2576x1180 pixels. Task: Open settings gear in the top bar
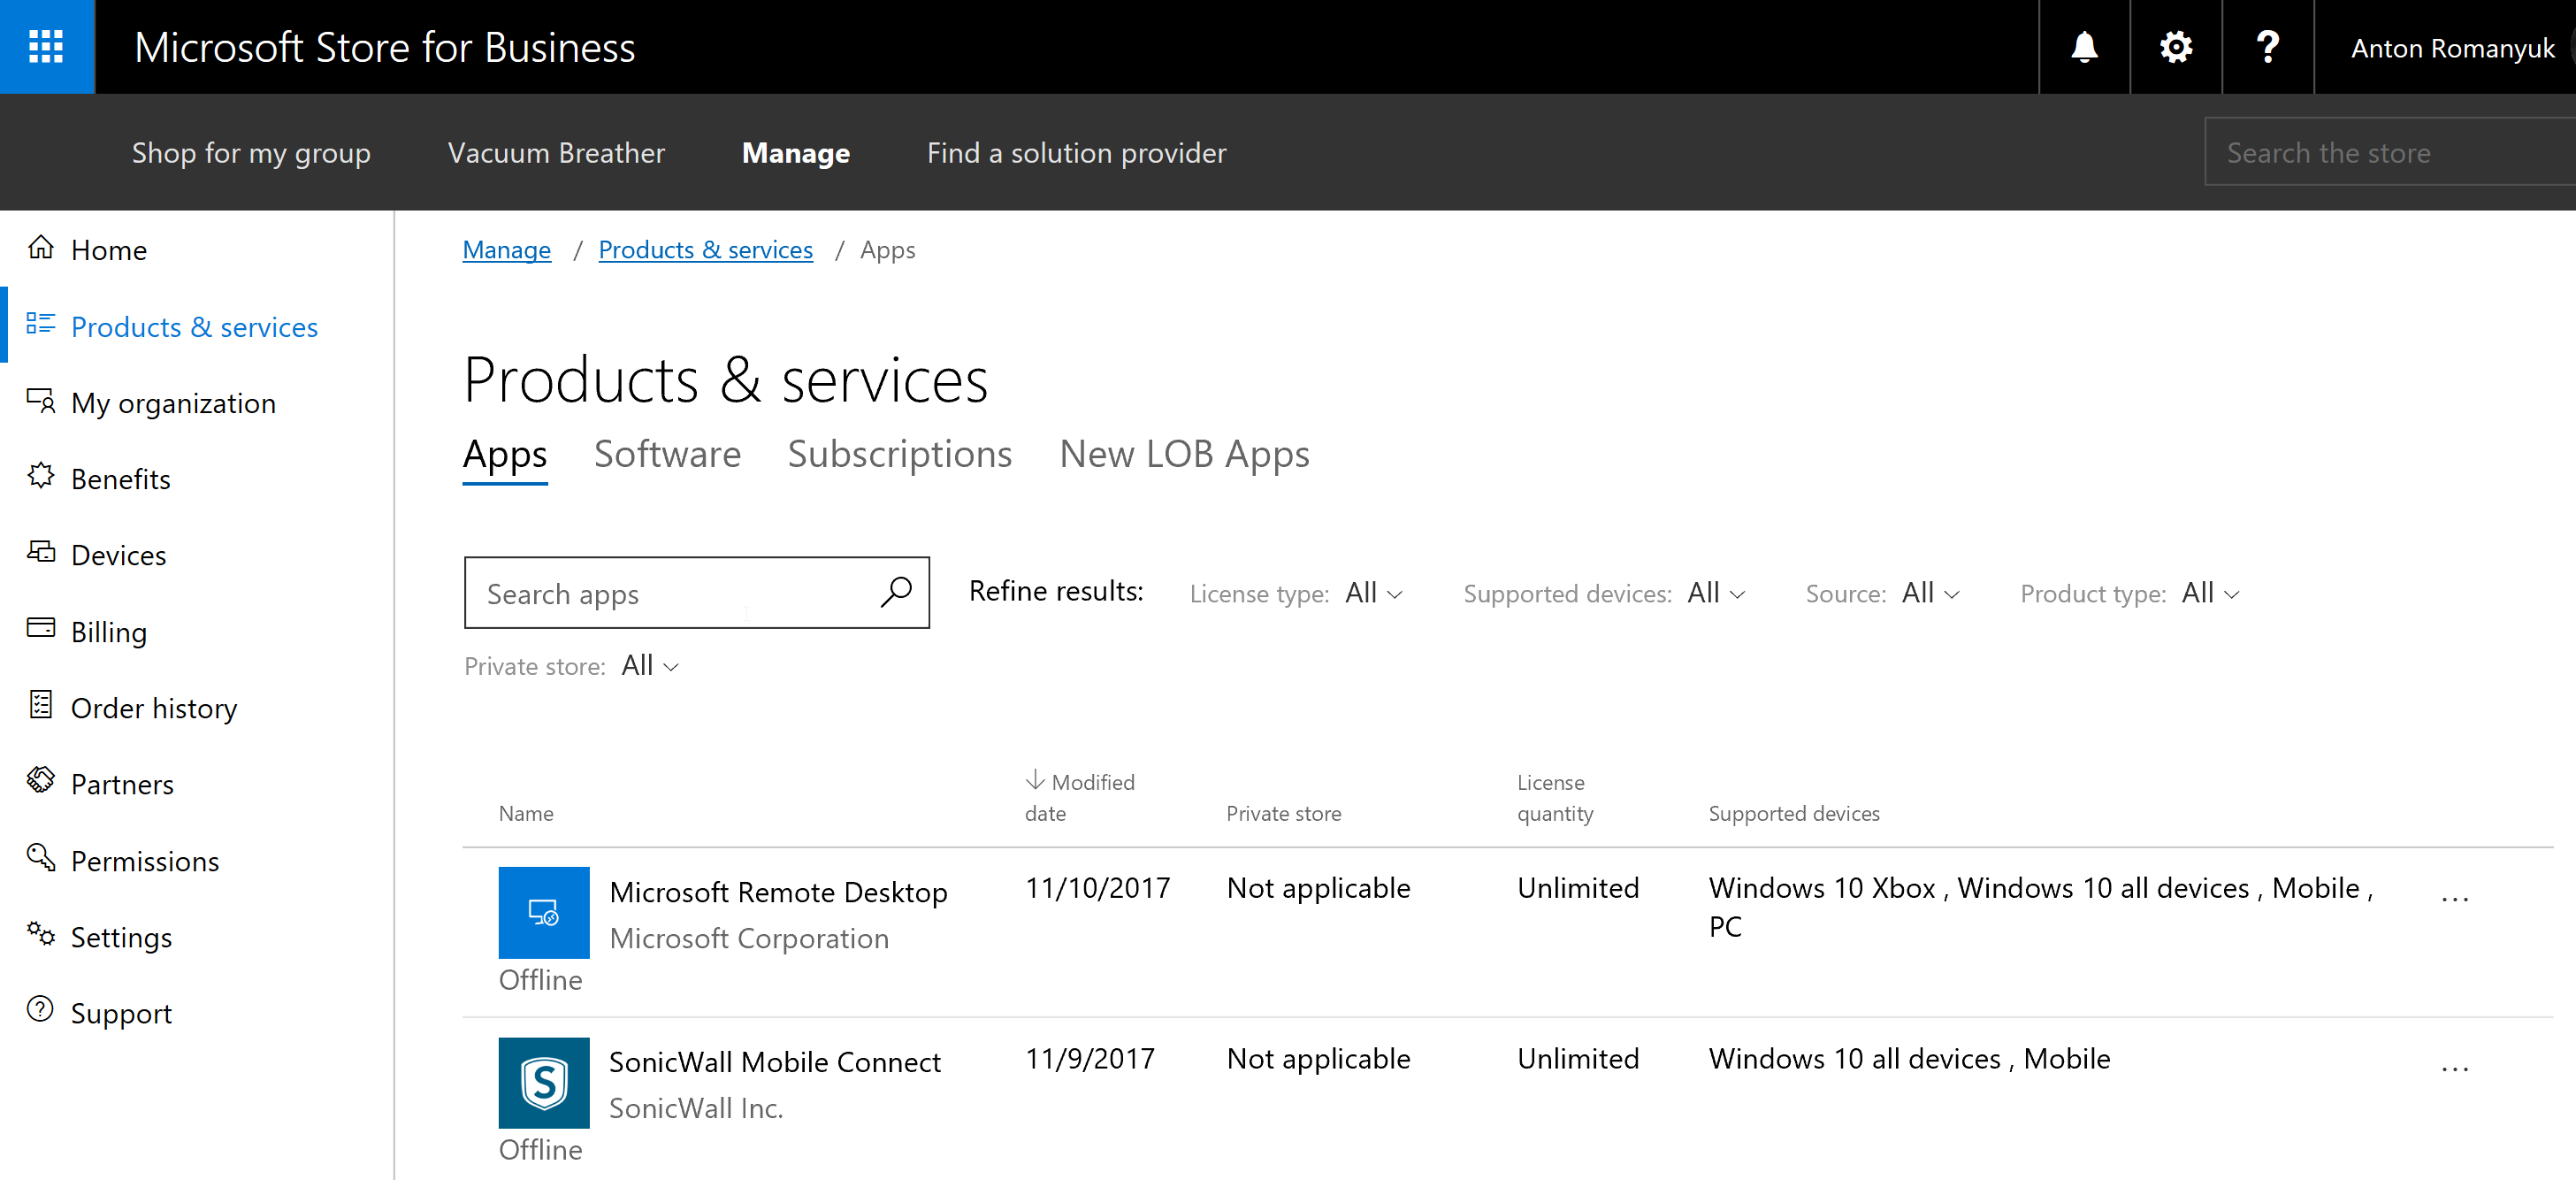point(2176,47)
